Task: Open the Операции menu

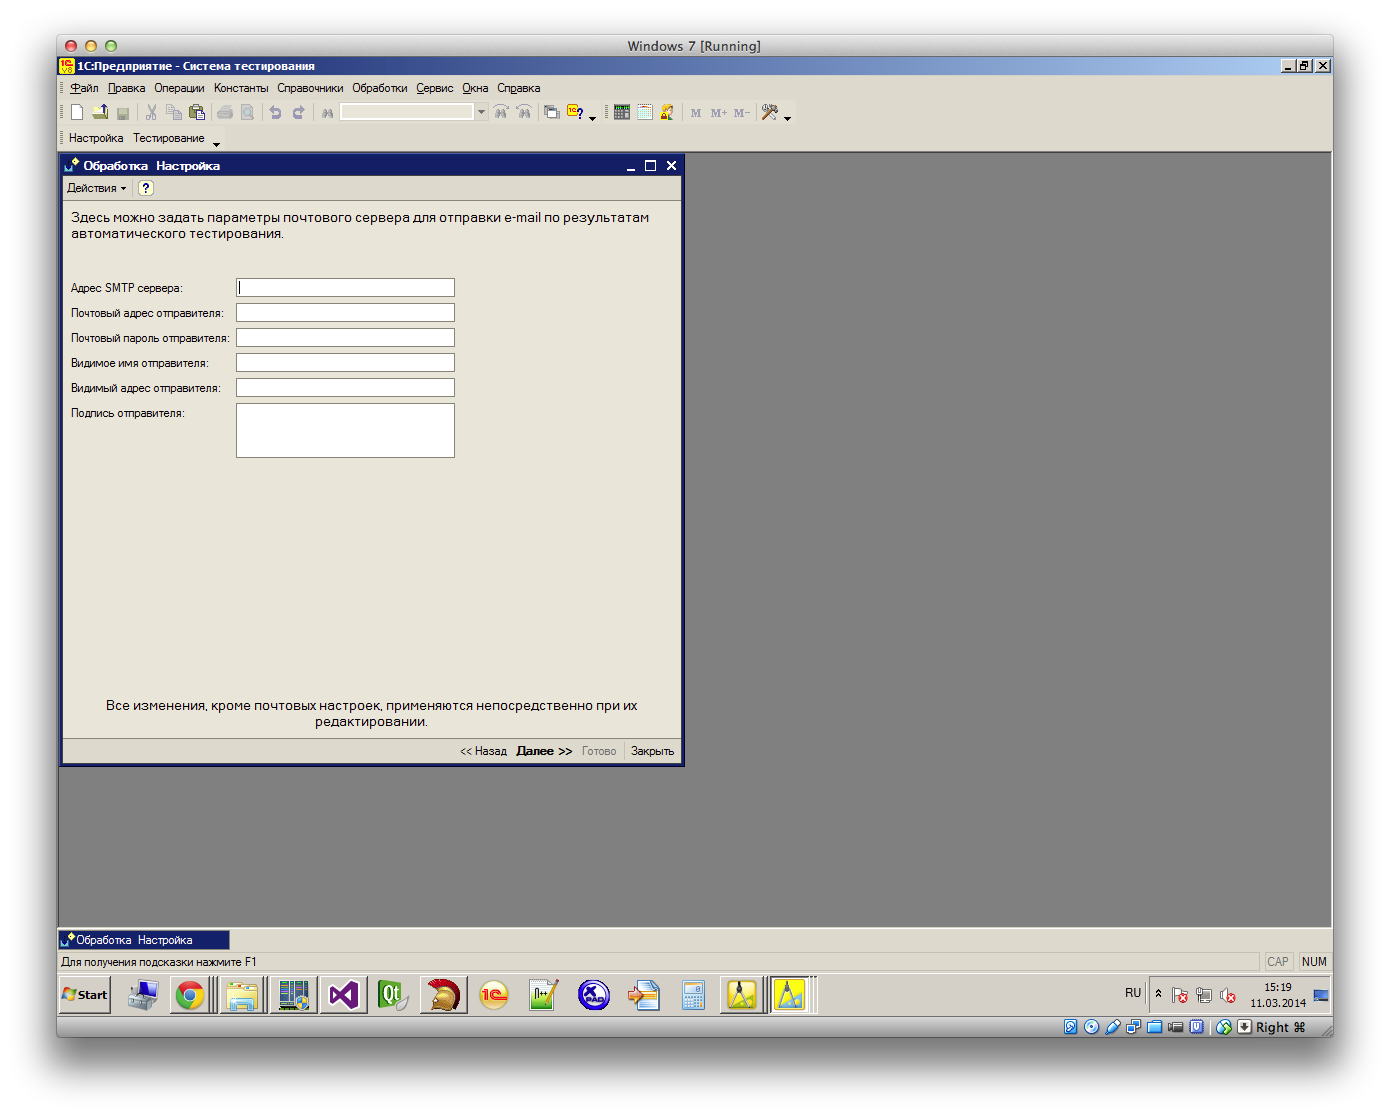Action: [x=179, y=88]
